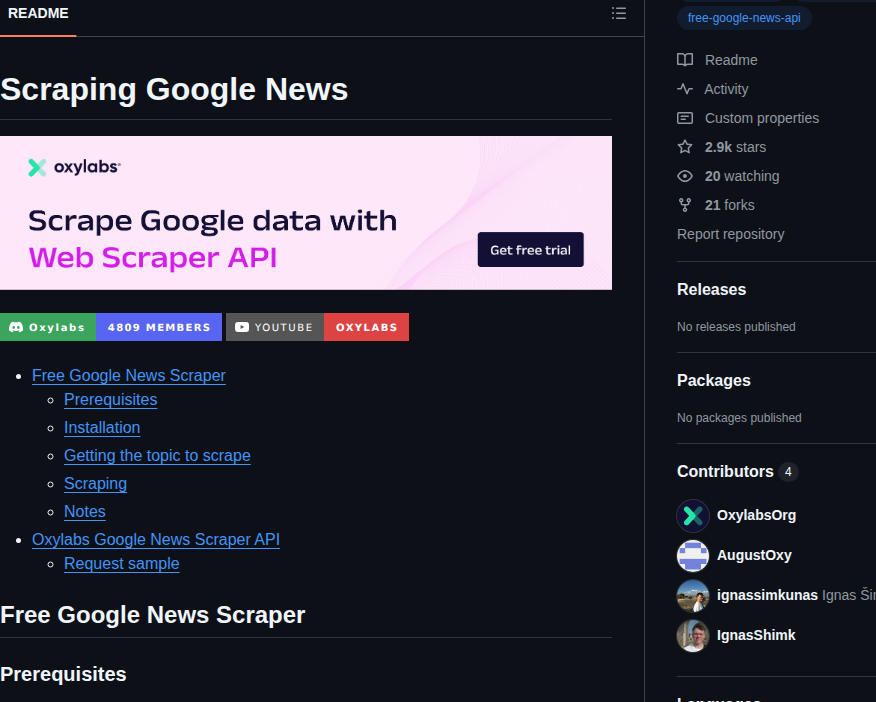876x702 pixels.
Task: Open ignassimkunas contributor avatar
Action: point(693,595)
